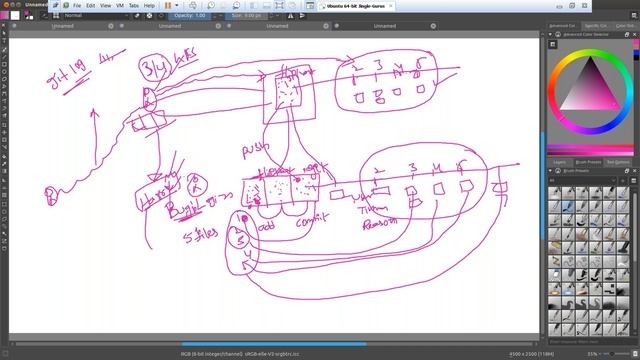Open VMware VM menu
This screenshot has height=360, width=640.
click(x=120, y=6)
